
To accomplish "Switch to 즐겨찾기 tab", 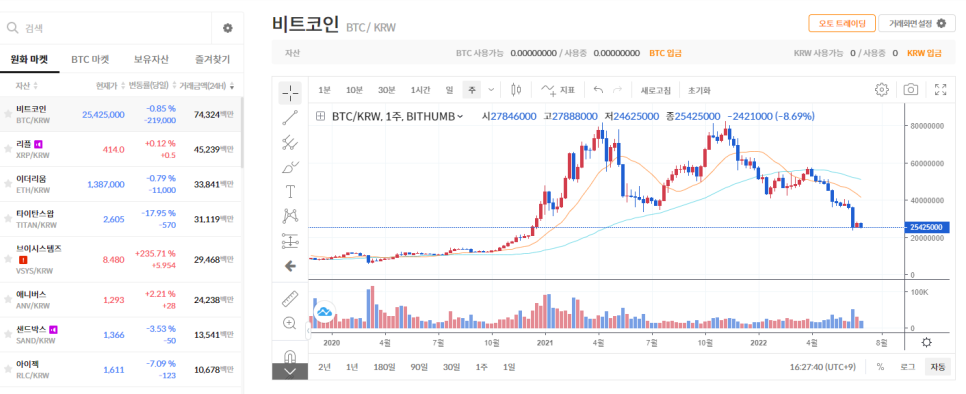I will (x=212, y=60).
